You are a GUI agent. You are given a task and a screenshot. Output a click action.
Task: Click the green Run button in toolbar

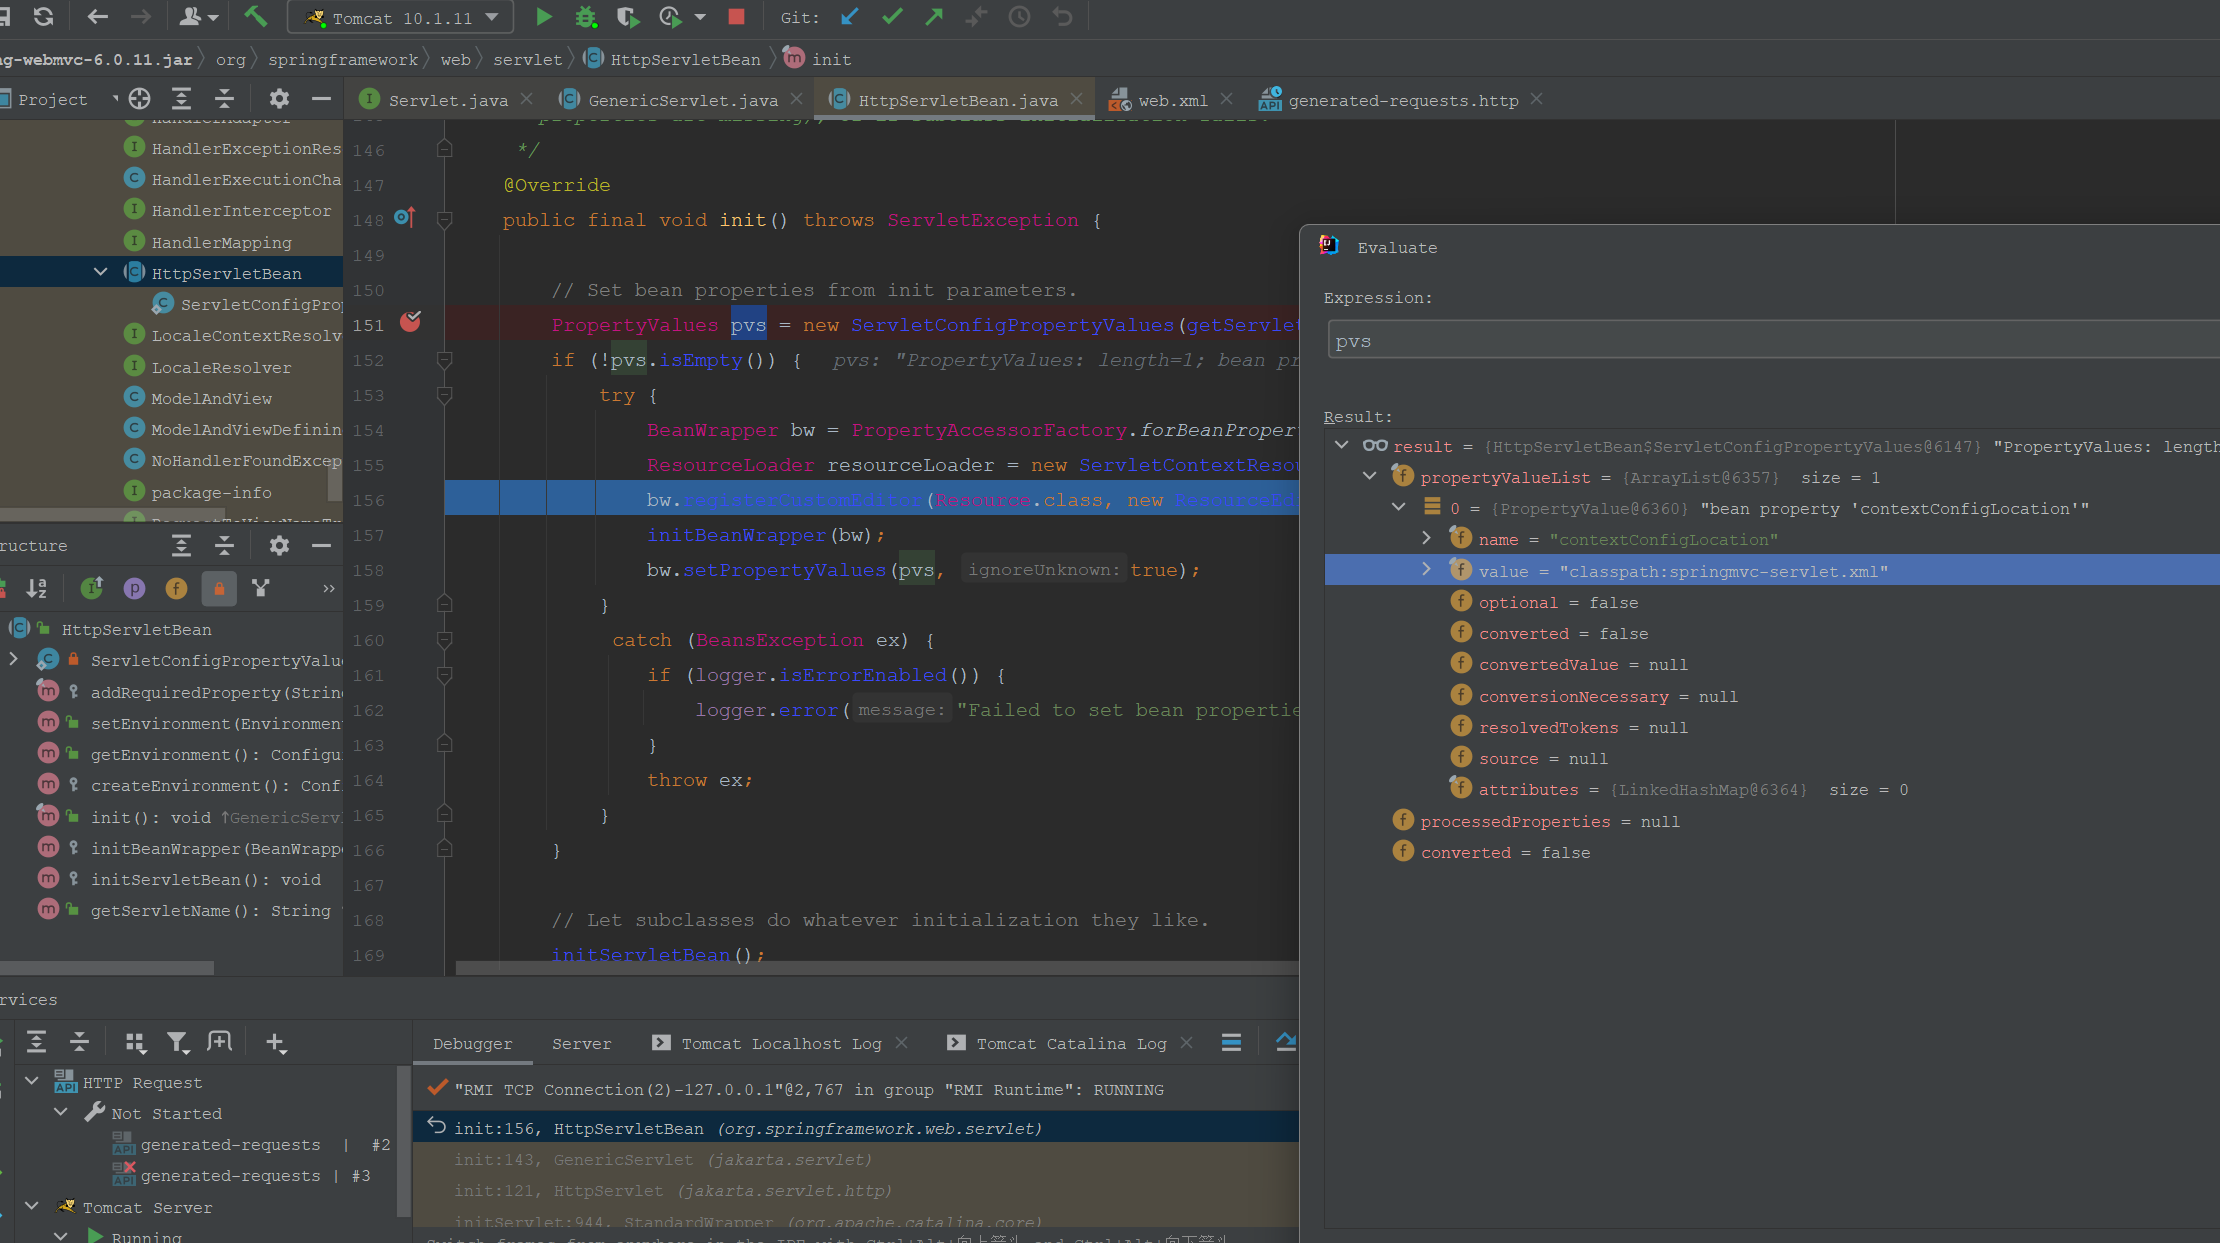point(544,17)
